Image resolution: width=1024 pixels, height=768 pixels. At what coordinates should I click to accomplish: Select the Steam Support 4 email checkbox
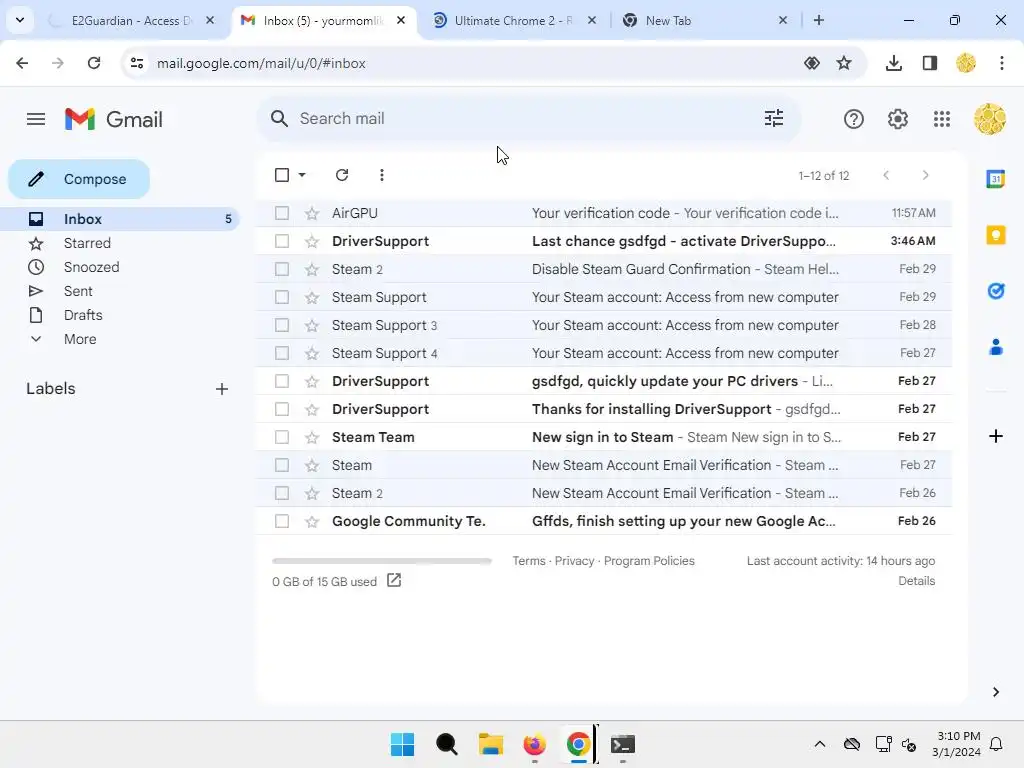point(282,353)
